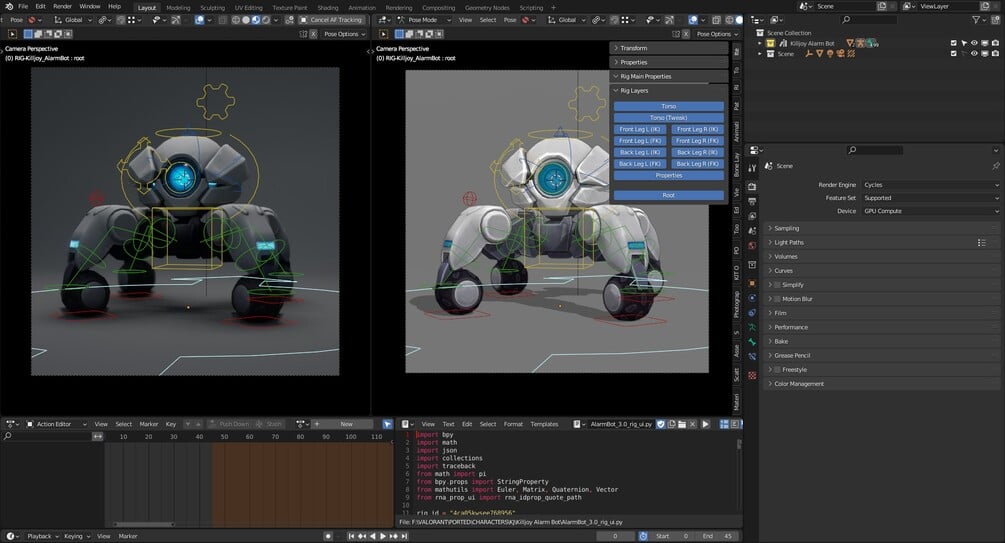This screenshot has width=1005, height=543.
Task: Click the snapping magnet icon in left viewport header
Action: pos(120,20)
